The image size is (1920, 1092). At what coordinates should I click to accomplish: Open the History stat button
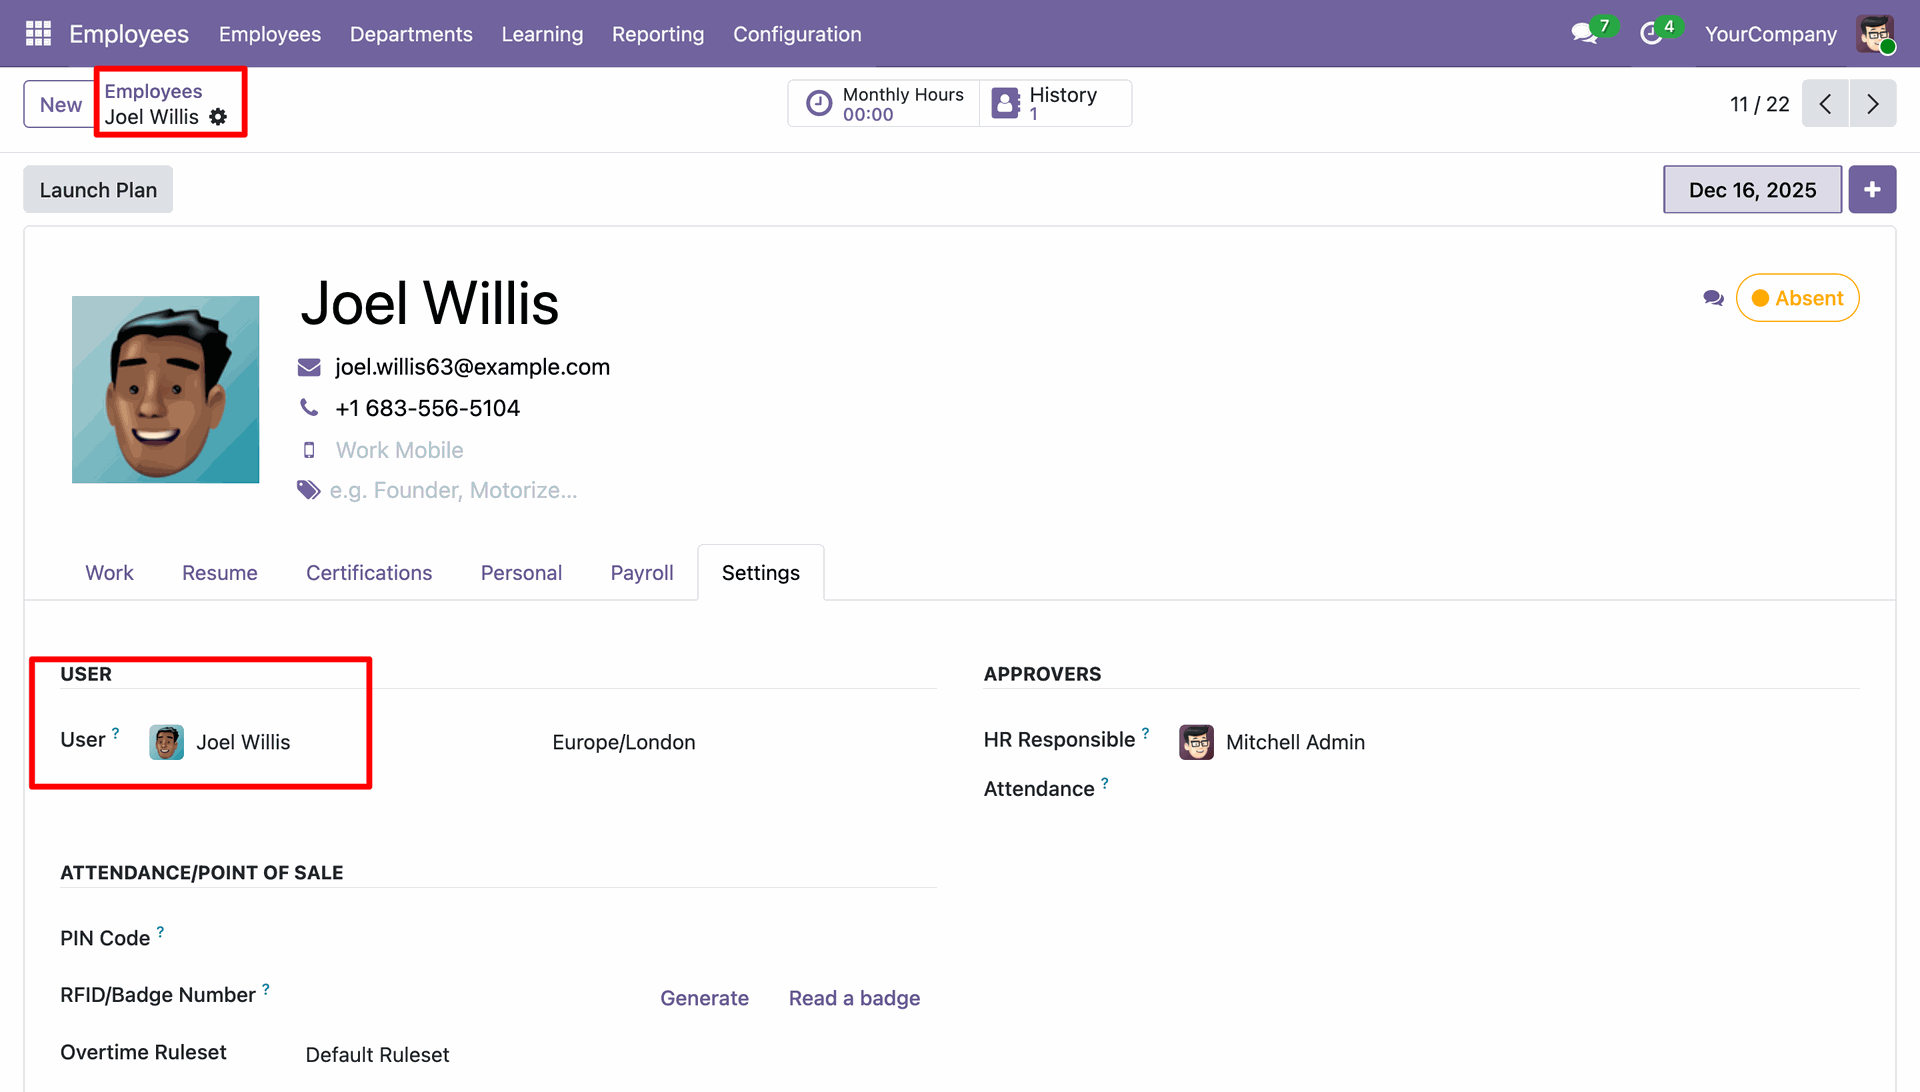click(x=1056, y=104)
